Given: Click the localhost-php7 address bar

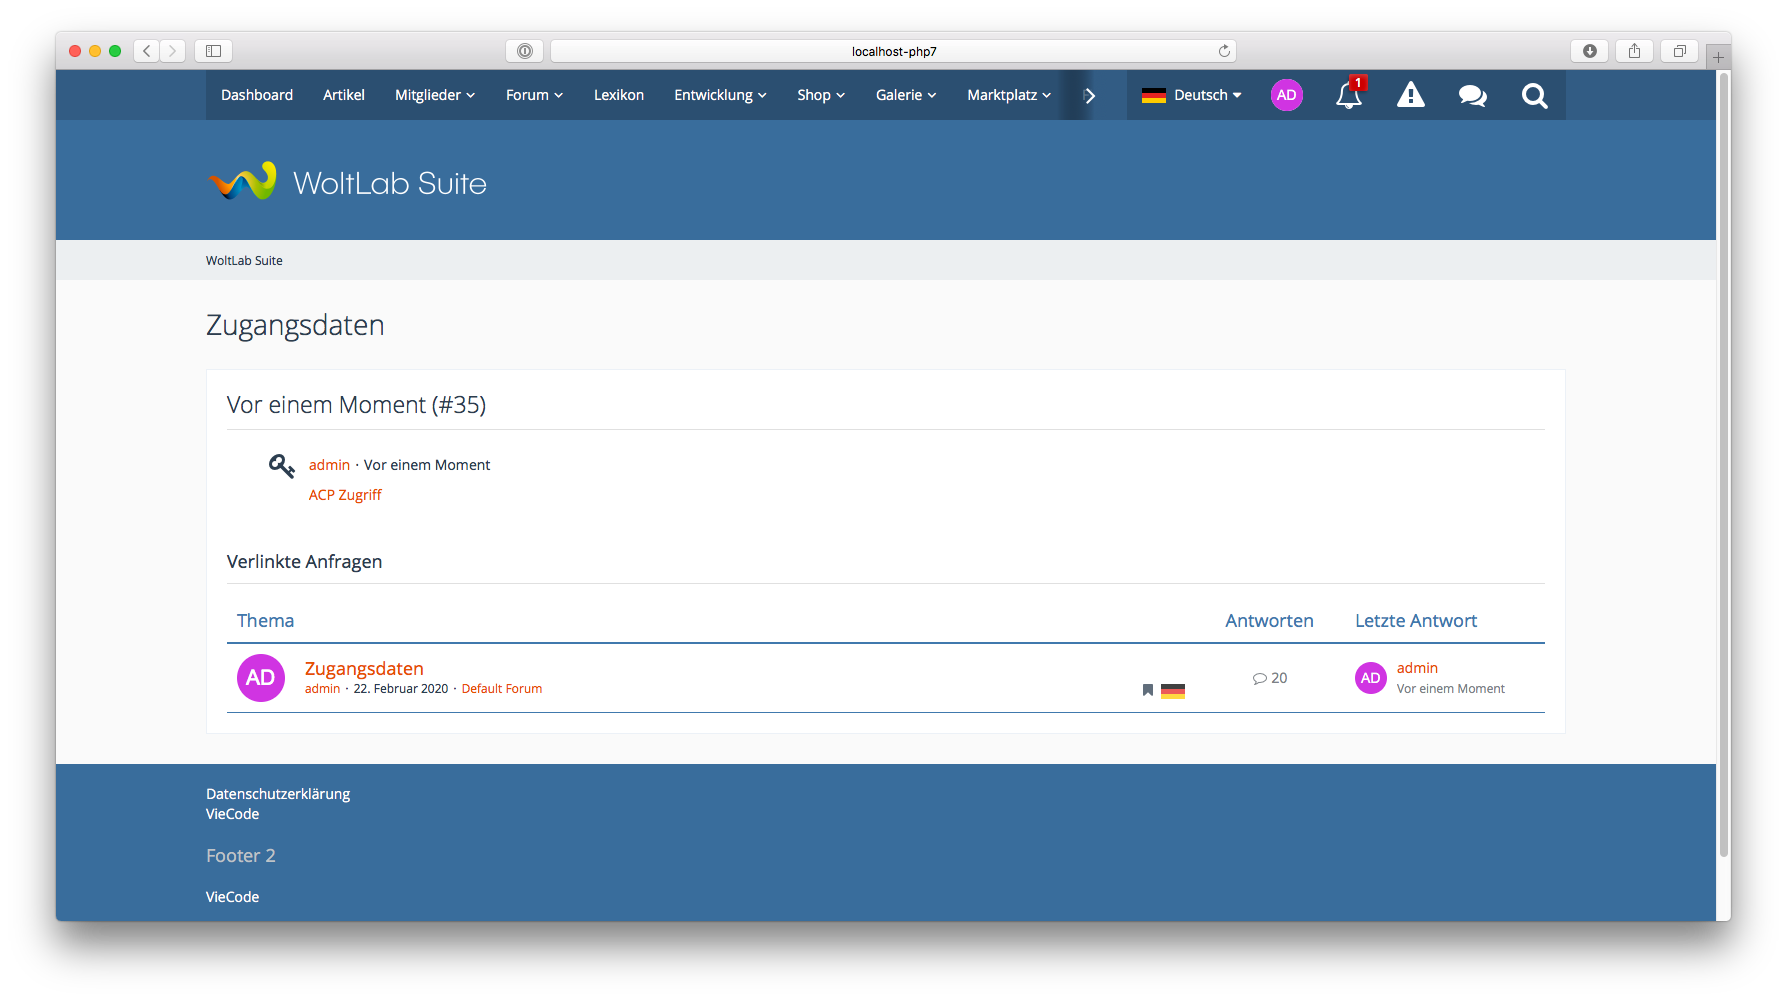Looking at the screenshot, I should [x=893, y=51].
